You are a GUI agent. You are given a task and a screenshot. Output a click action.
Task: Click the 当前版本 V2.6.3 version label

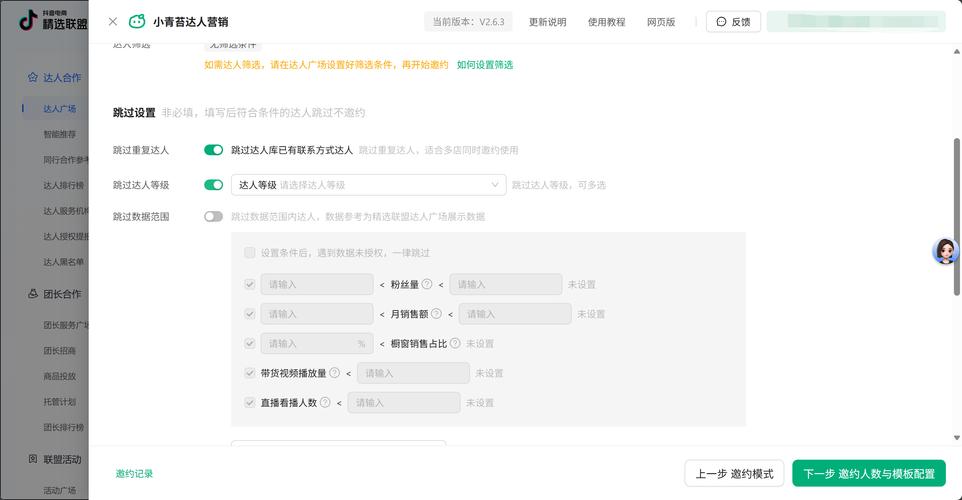[x=468, y=21]
